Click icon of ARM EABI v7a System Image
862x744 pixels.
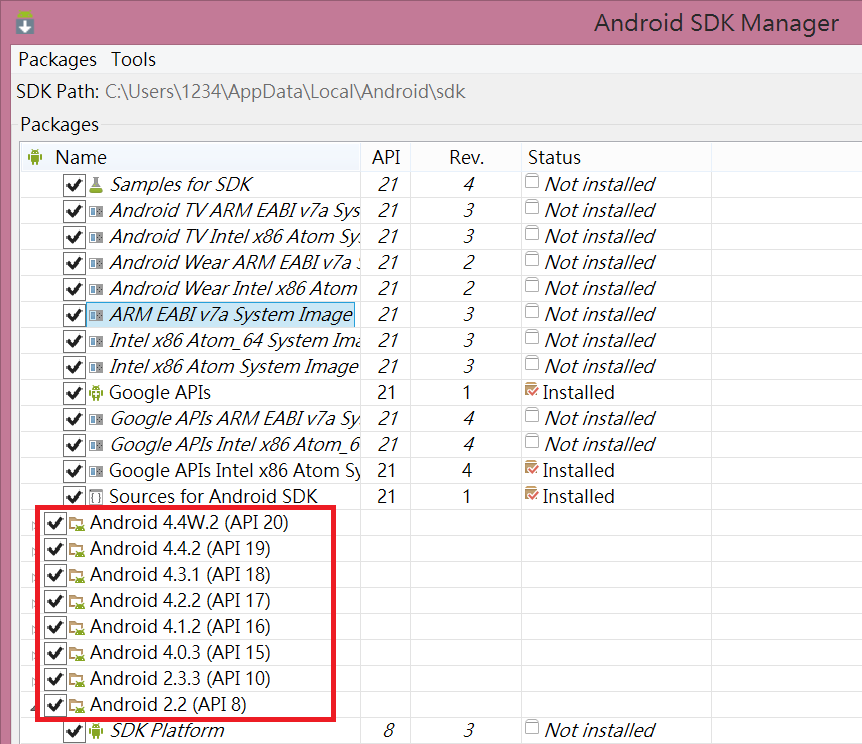click(x=96, y=315)
